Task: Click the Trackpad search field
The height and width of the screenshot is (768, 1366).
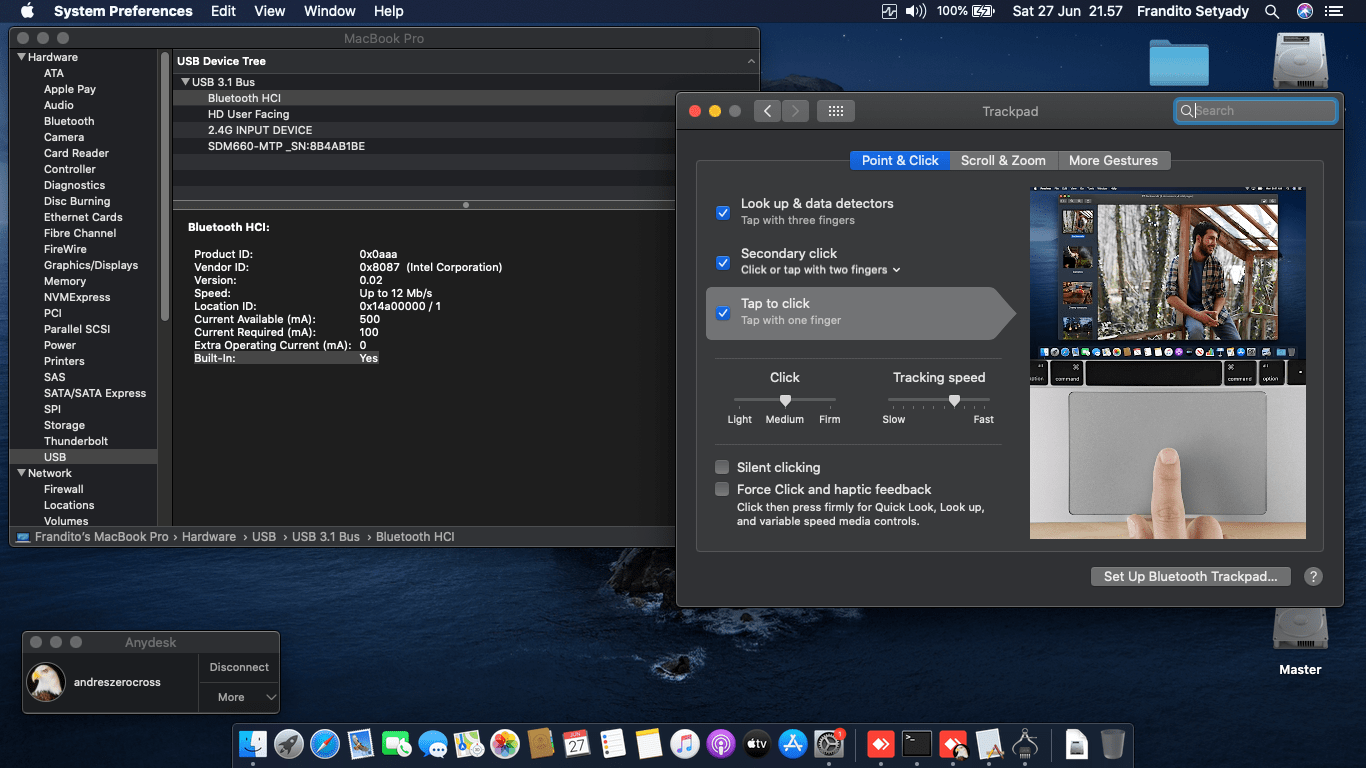Action: 1256,111
